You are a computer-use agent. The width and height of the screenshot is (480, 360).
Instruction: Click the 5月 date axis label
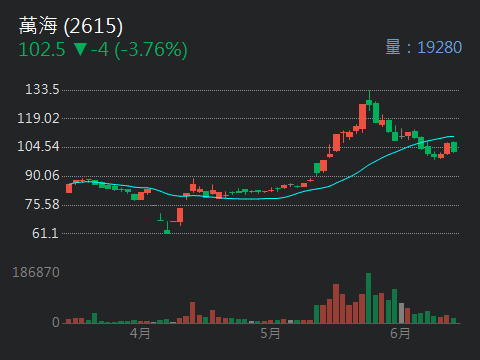point(270,333)
